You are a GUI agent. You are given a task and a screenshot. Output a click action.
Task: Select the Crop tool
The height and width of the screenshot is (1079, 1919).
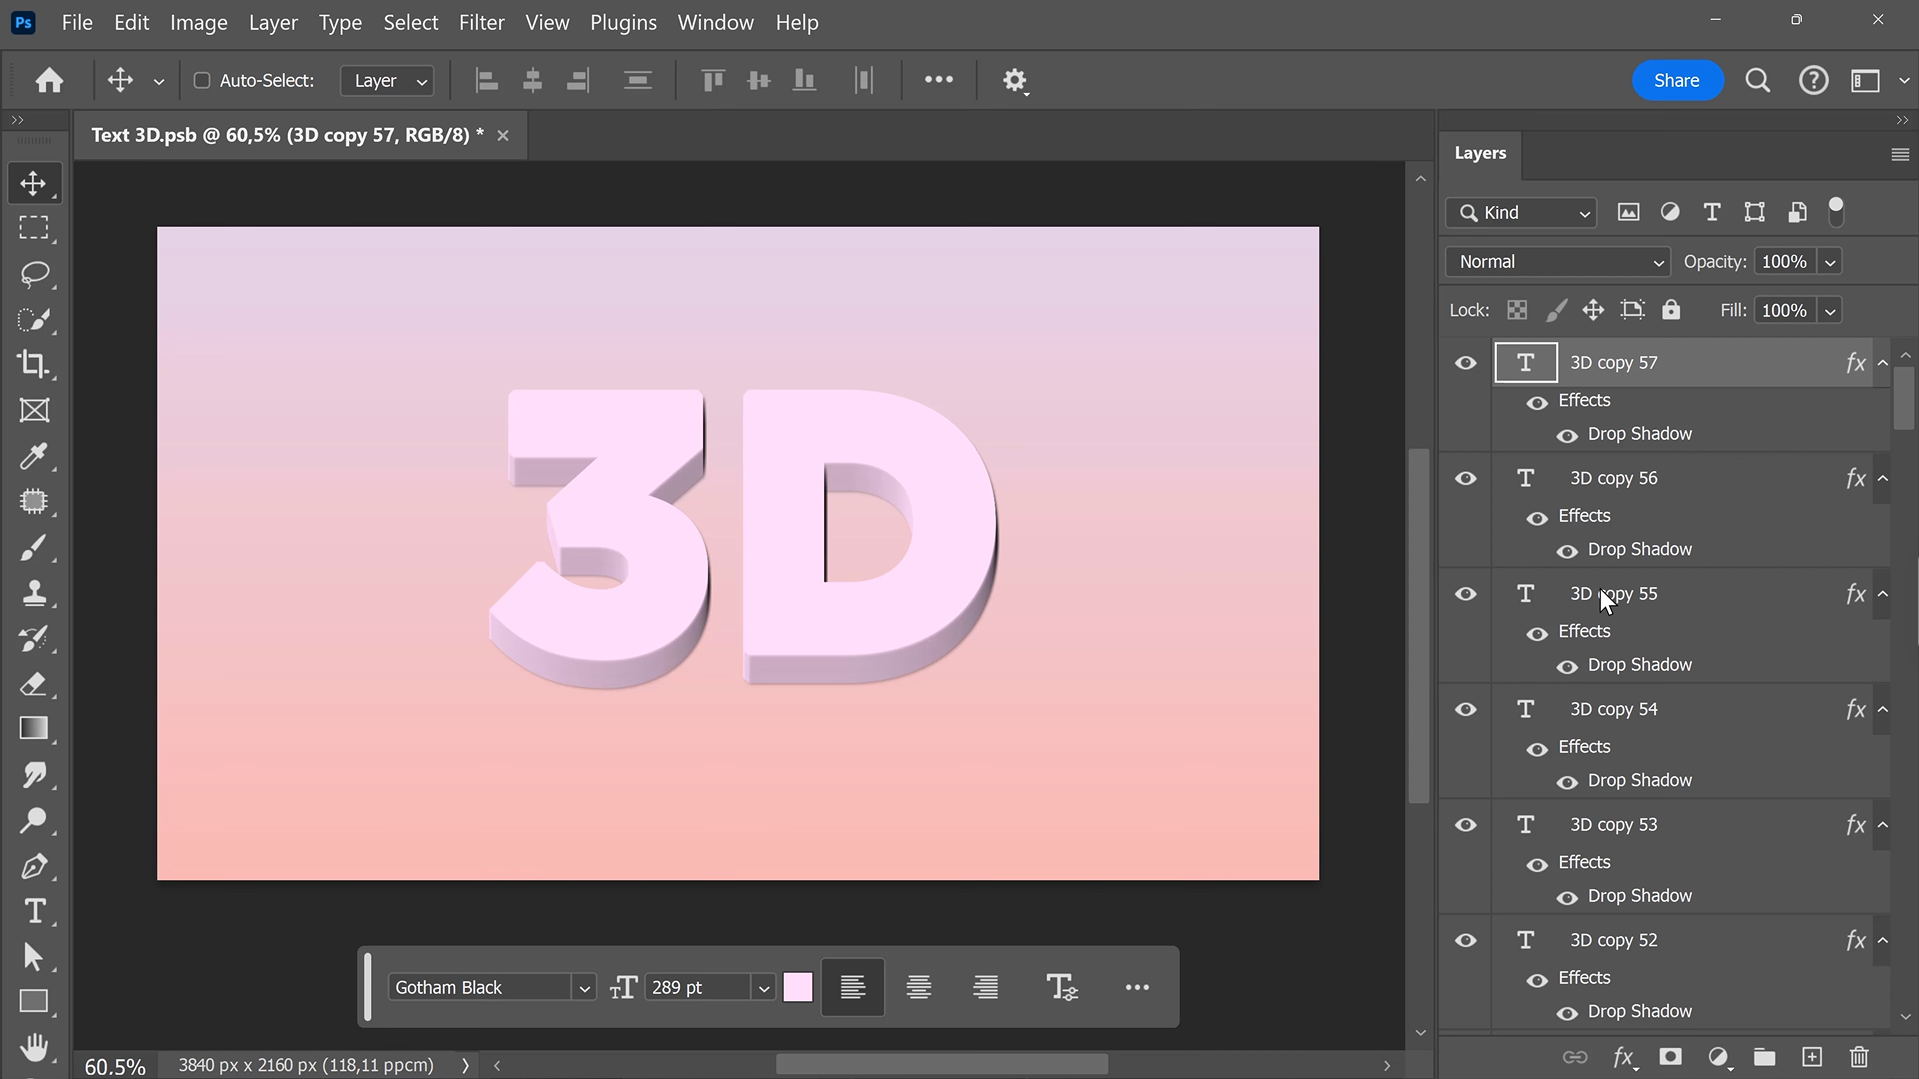point(34,364)
